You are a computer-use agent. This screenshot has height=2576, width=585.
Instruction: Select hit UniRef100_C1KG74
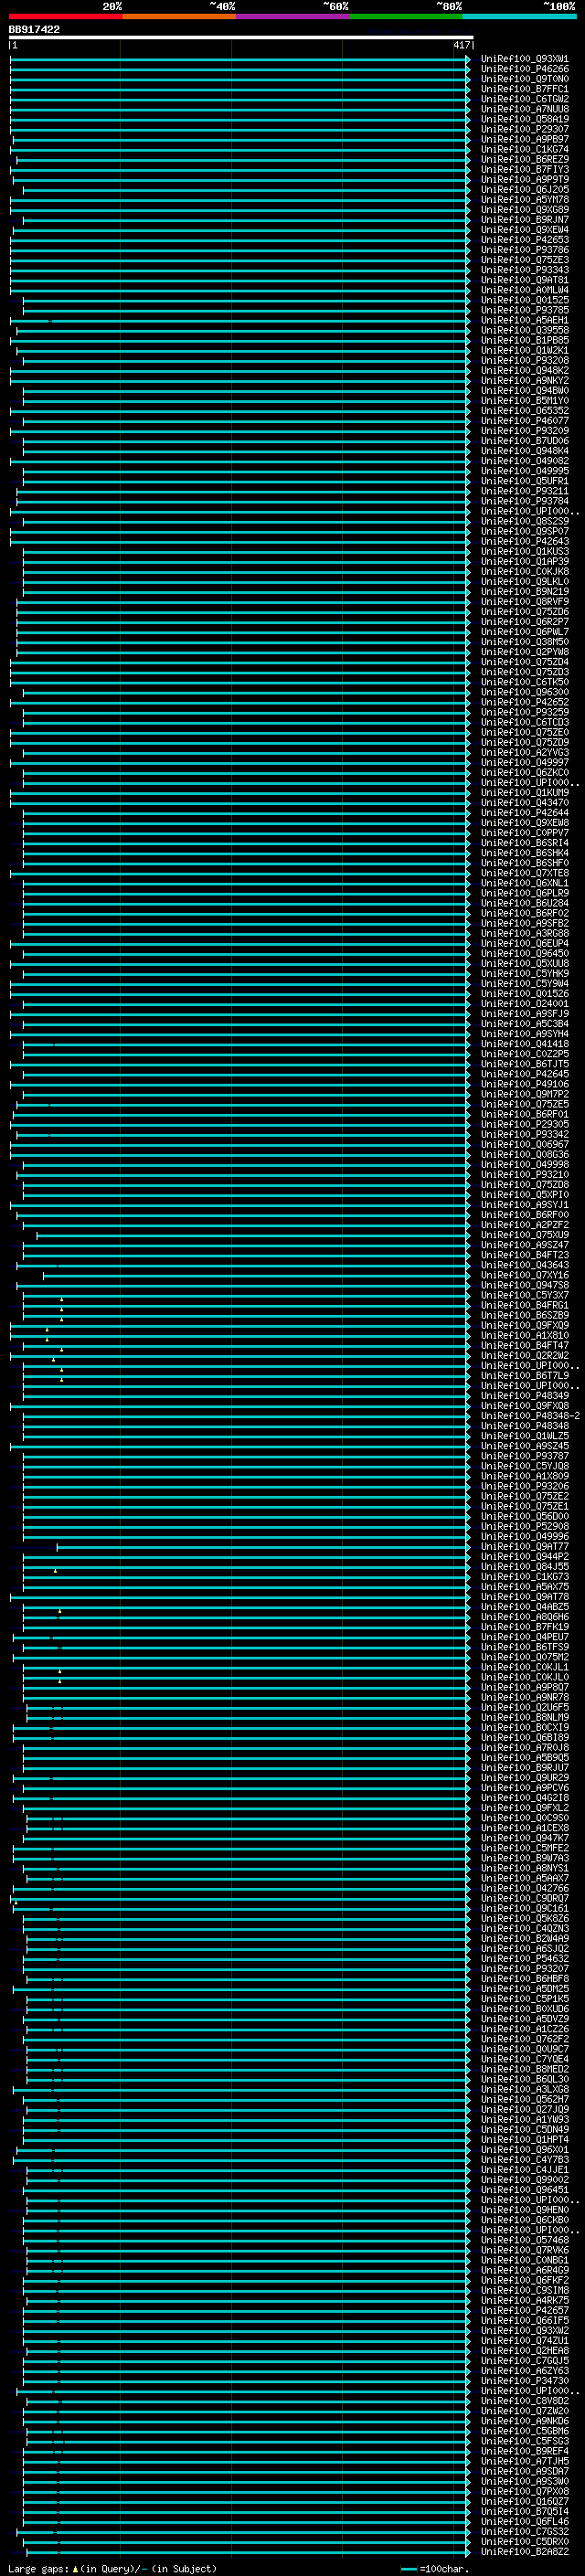(525, 149)
